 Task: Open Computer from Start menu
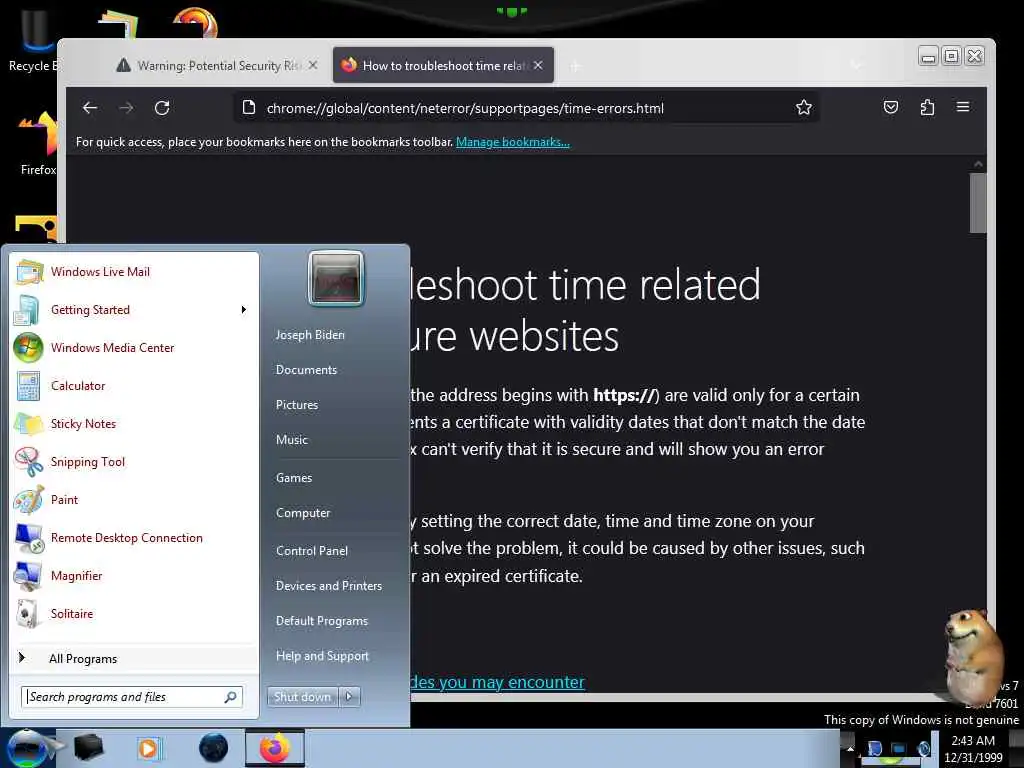(303, 513)
